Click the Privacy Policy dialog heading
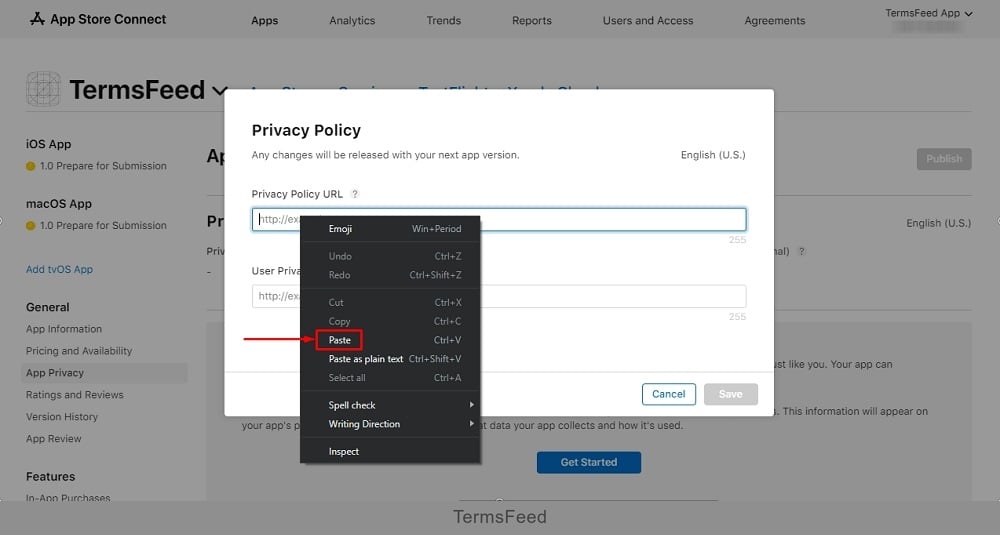Viewport: 1000px width, 535px height. pos(306,130)
